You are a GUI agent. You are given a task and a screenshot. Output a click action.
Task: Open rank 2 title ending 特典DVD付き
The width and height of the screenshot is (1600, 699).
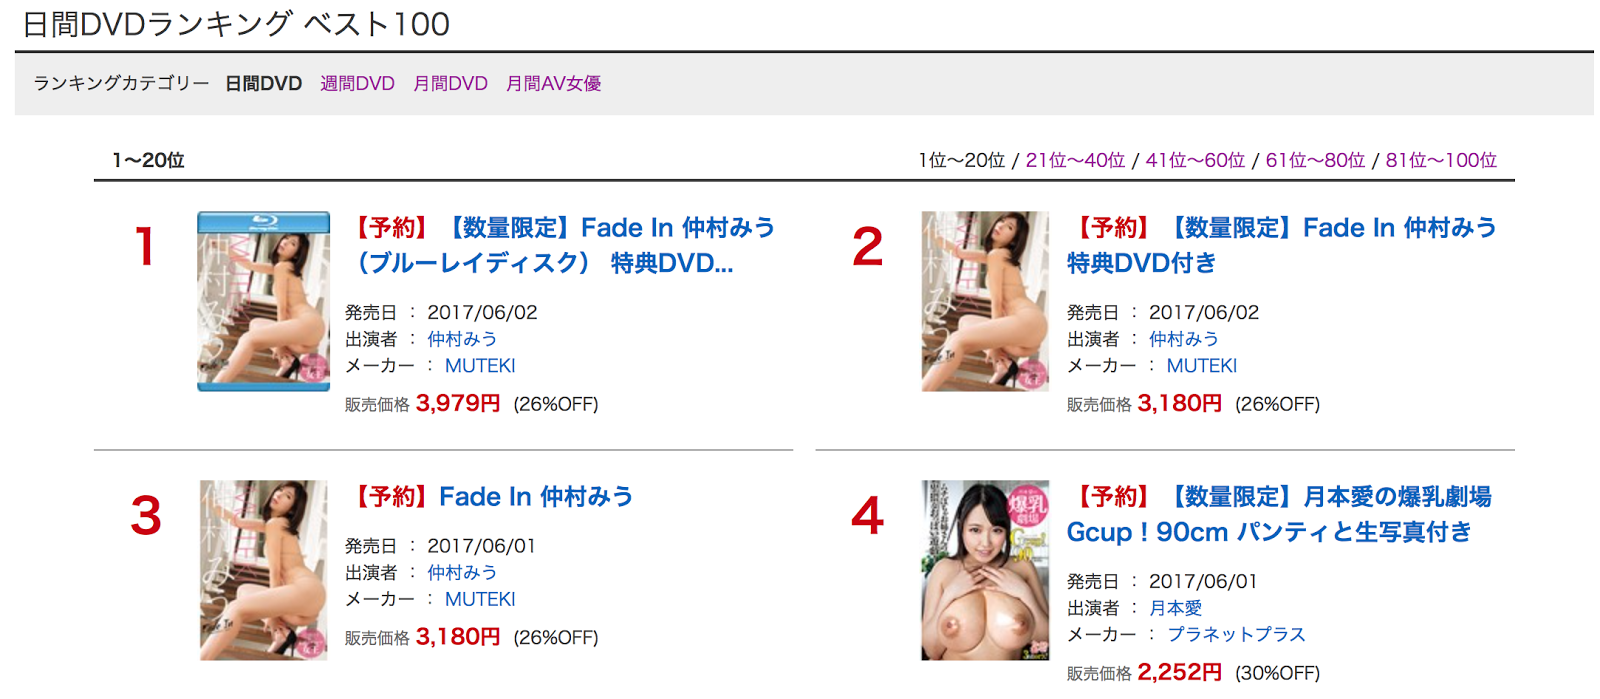tap(1282, 245)
